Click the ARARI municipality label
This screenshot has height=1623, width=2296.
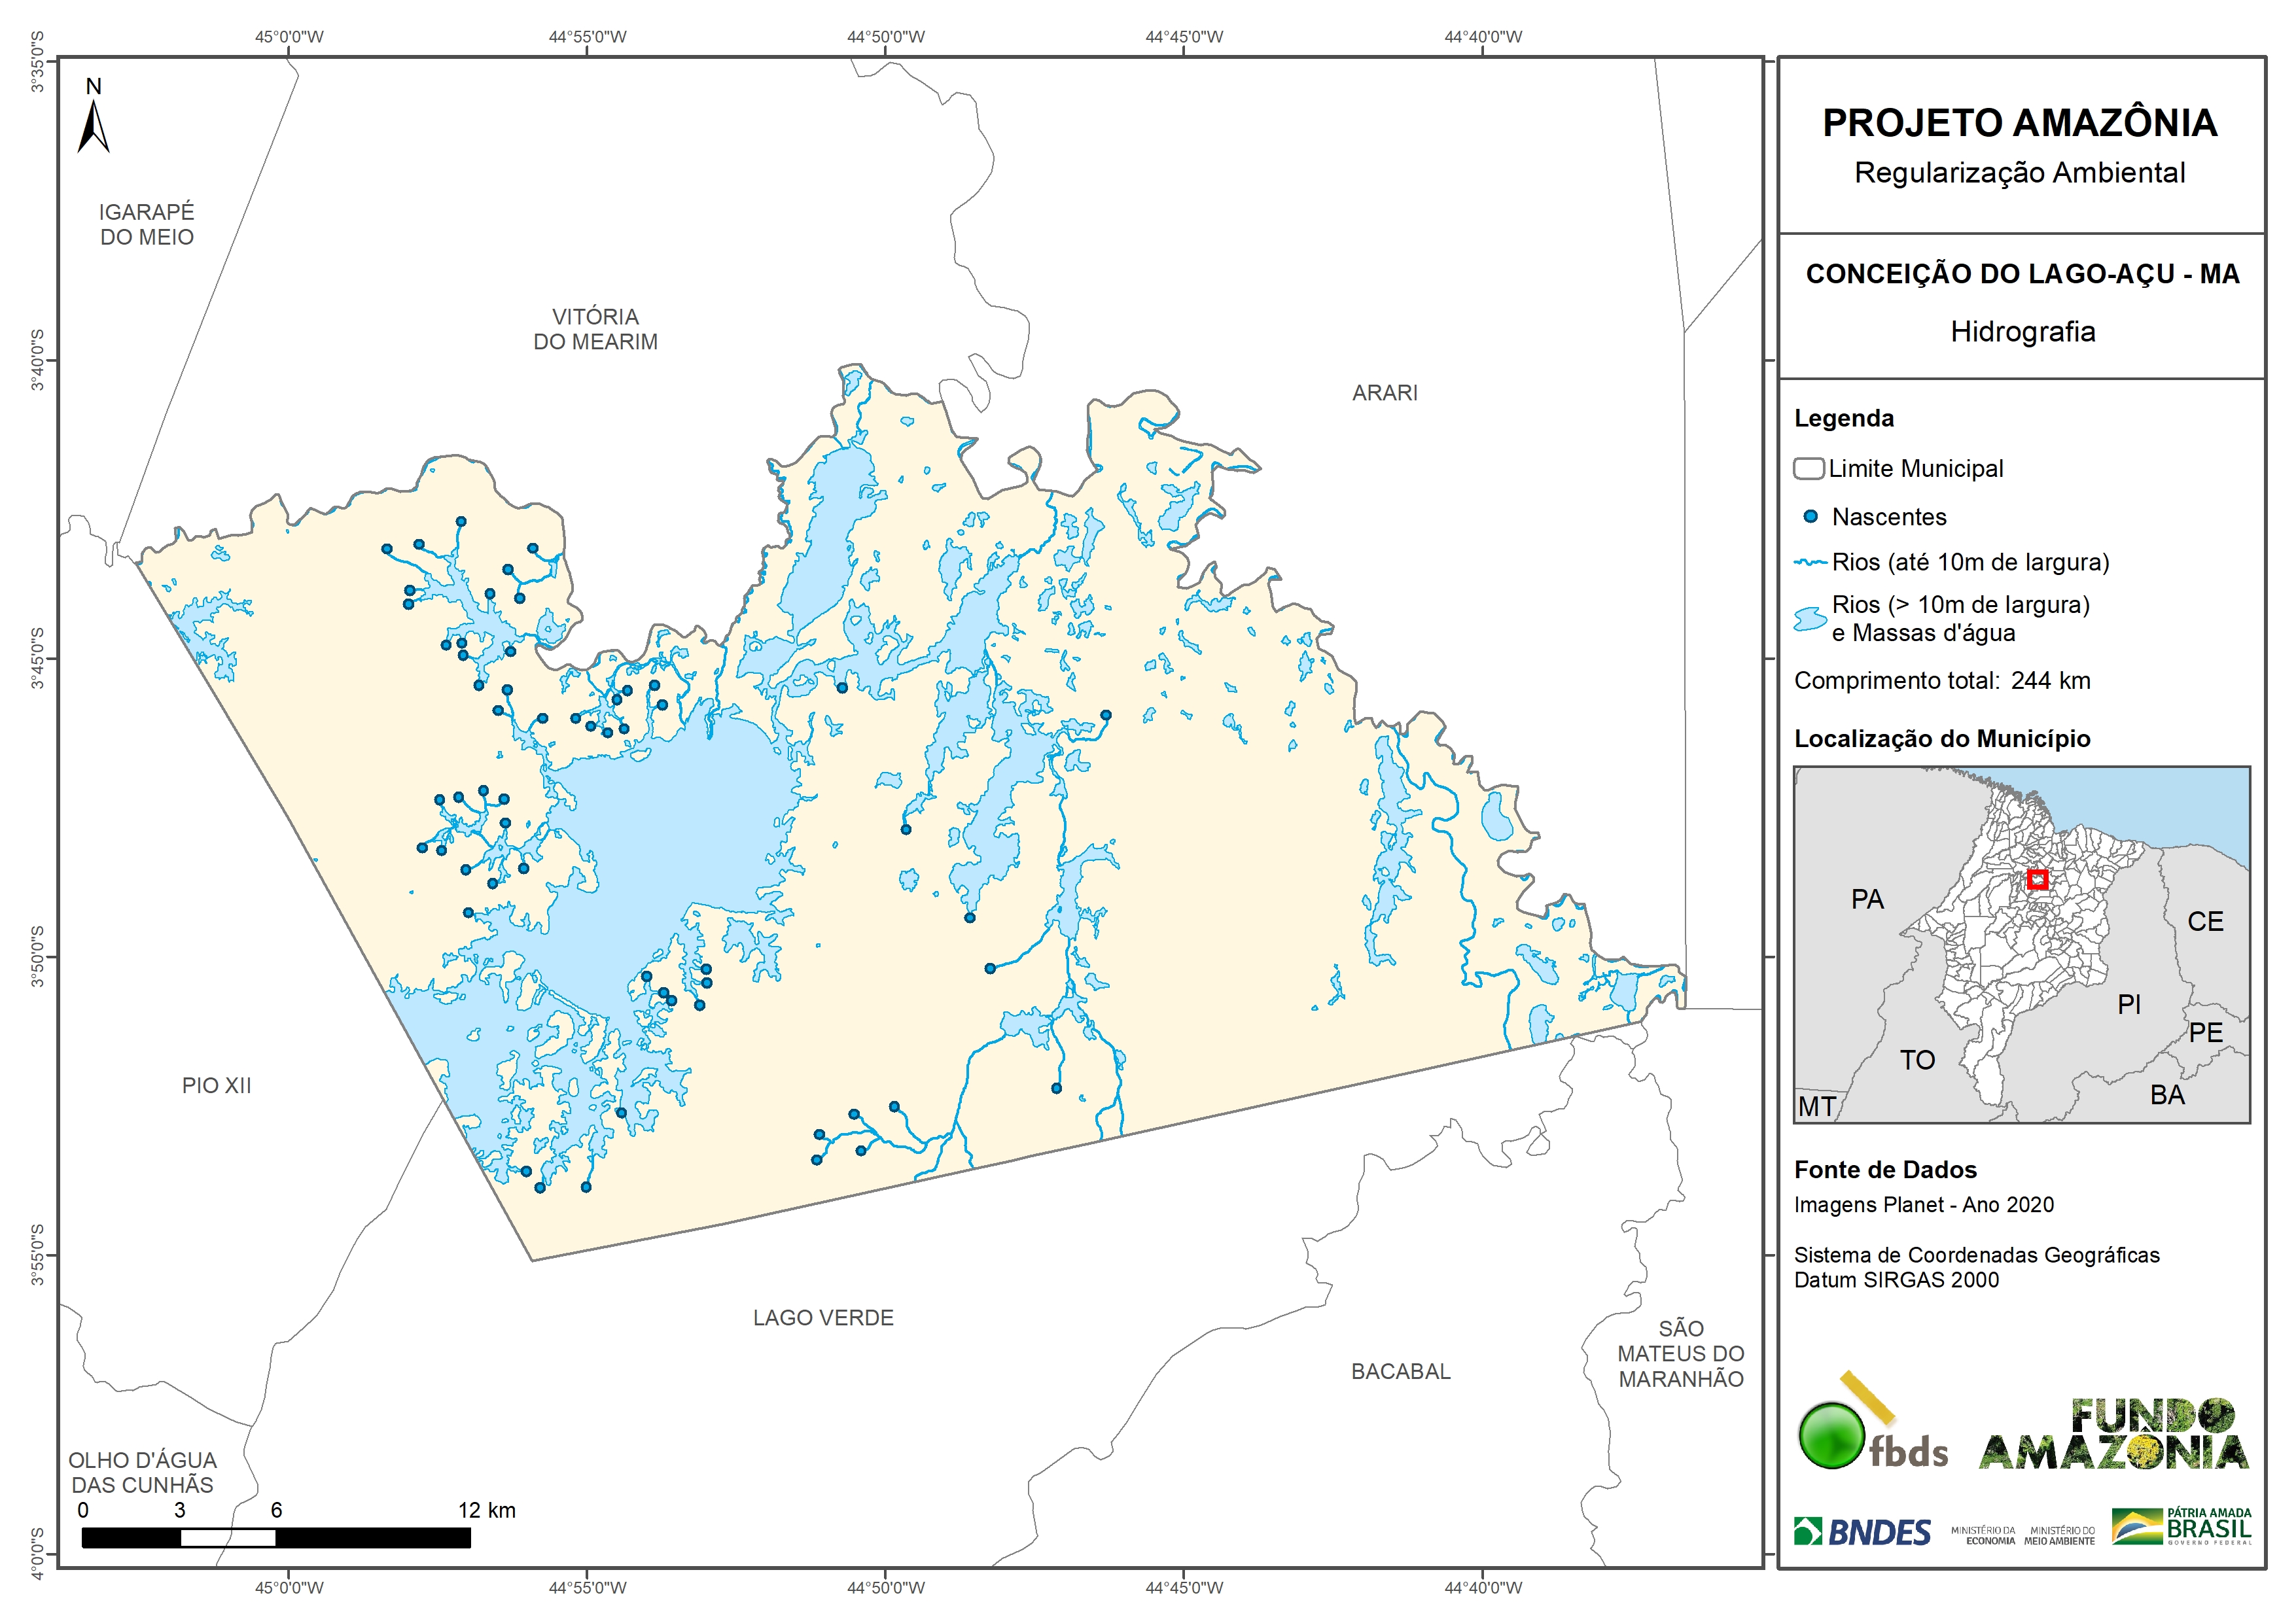point(1384,393)
